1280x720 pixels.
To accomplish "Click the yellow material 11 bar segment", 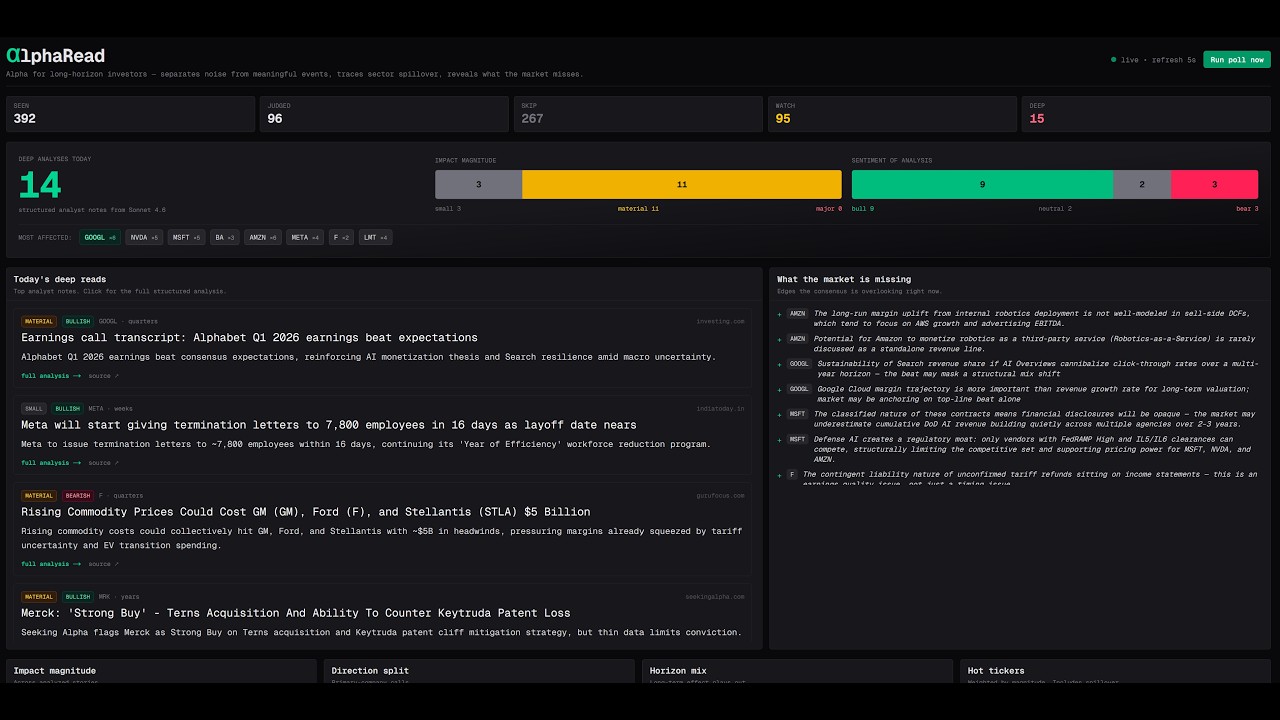I will pos(682,184).
